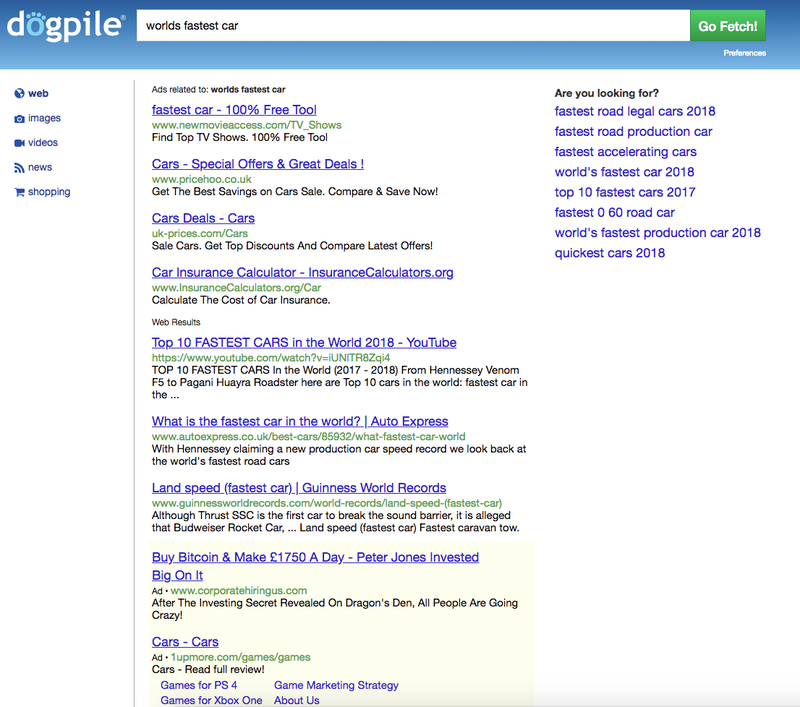Click the www.newmovieaccess.com/TV_Shows URL

click(x=246, y=125)
